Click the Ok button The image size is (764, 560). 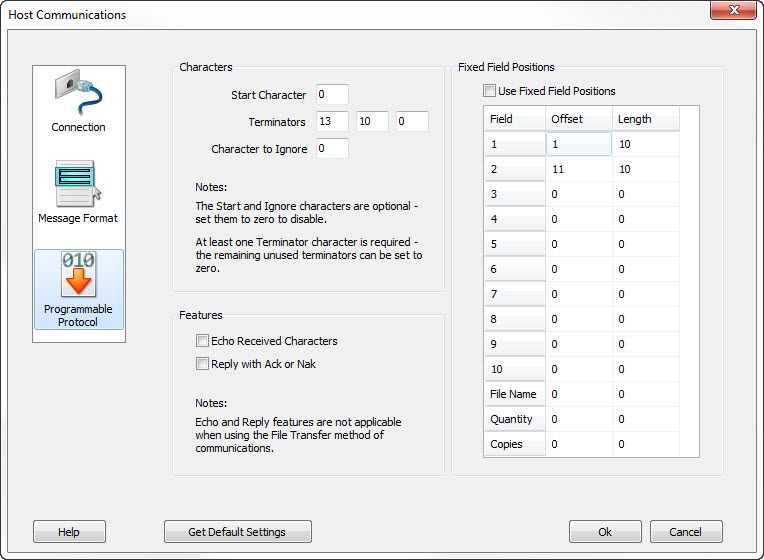[x=605, y=532]
